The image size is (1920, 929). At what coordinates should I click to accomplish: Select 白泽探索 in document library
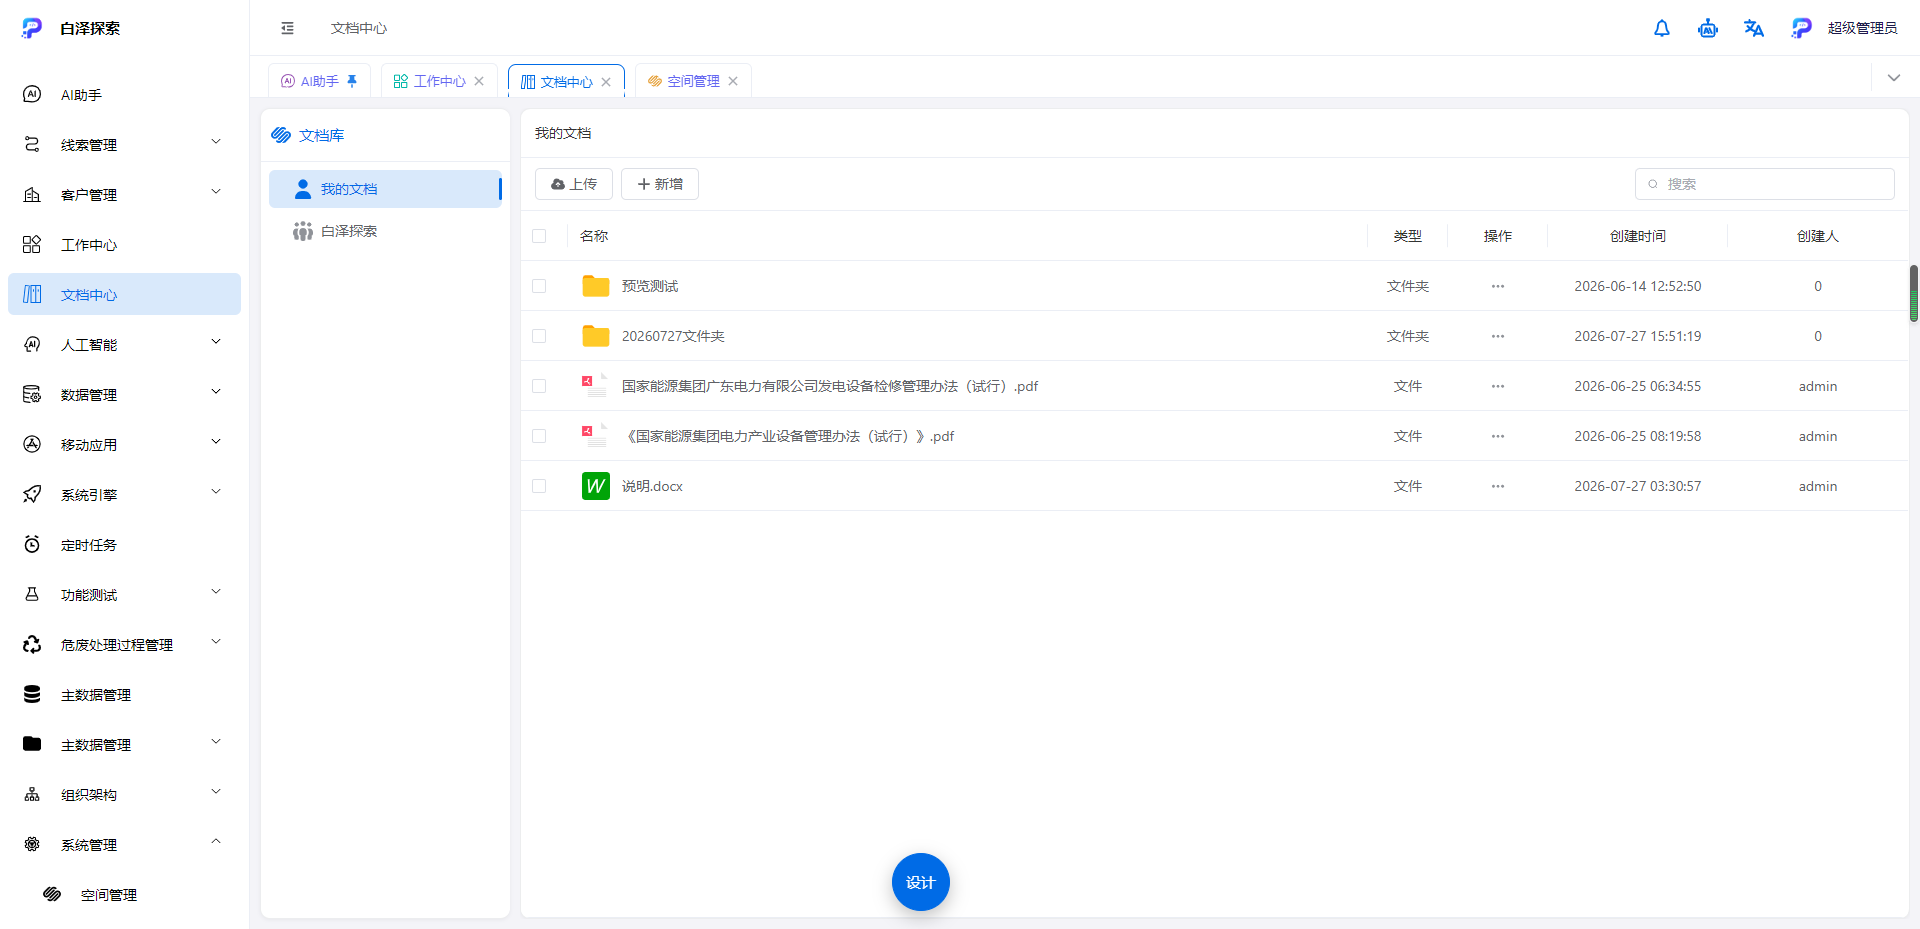[385, 231]
